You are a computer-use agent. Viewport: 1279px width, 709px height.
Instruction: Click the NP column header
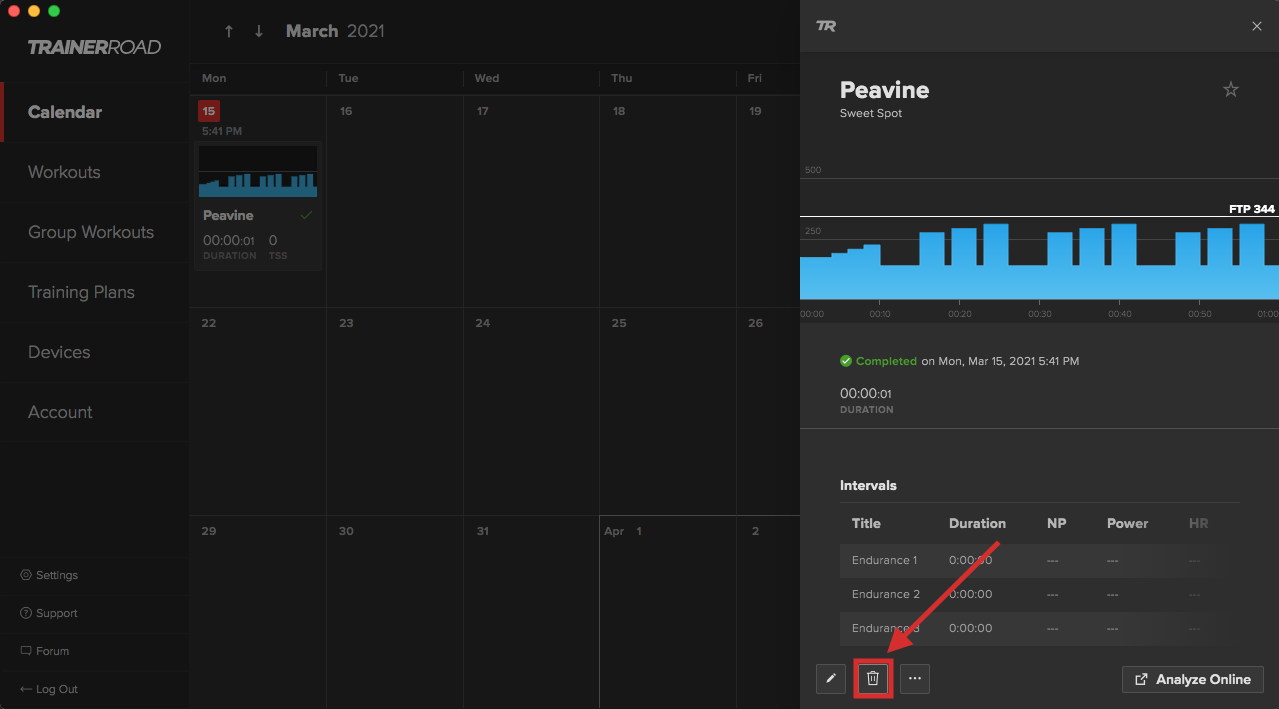coord(1056,523)
